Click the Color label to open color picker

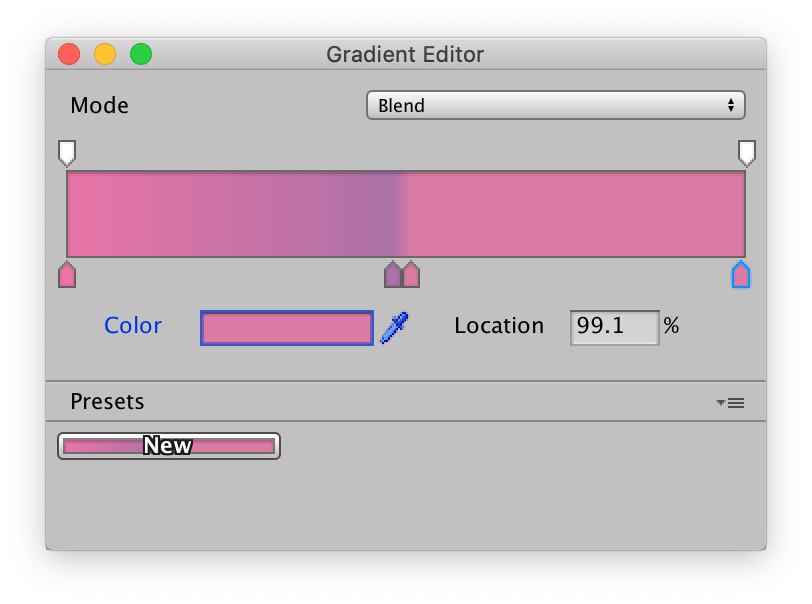coord(132,326)
